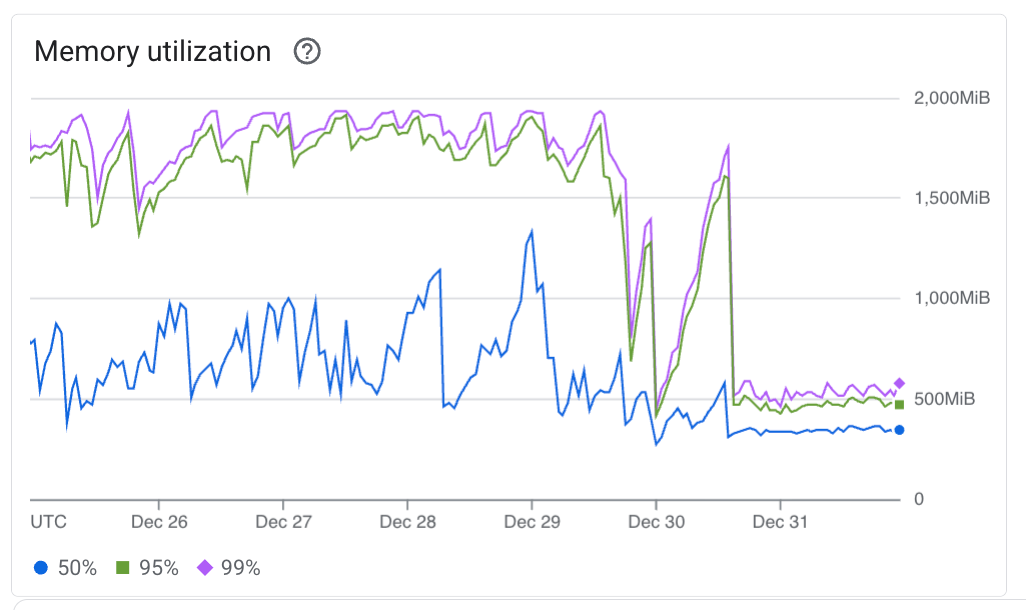1026x610 pixels.
Task: Toggle the 50% series legend label
Action: 77,568
